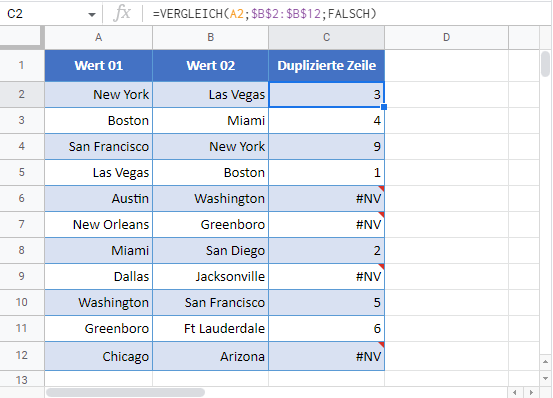Click the horizontal scroll left arrow
This screenshot has width=553, height=398.
pos(515,392)
